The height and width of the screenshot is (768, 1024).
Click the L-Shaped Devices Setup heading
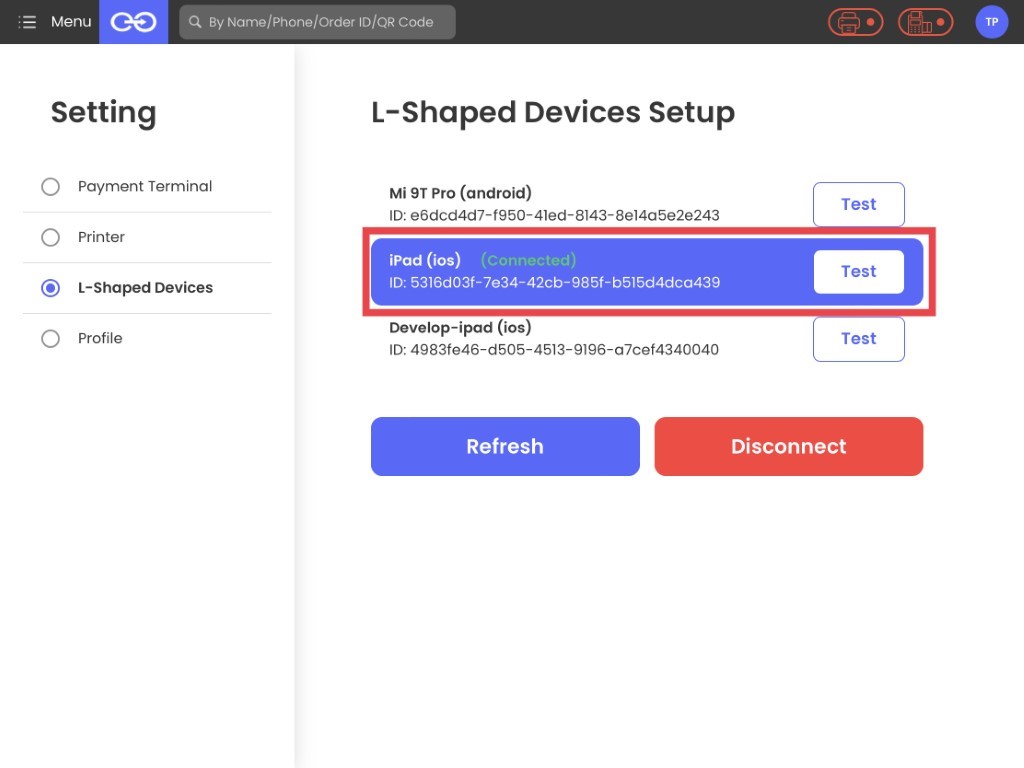(553, 112)
